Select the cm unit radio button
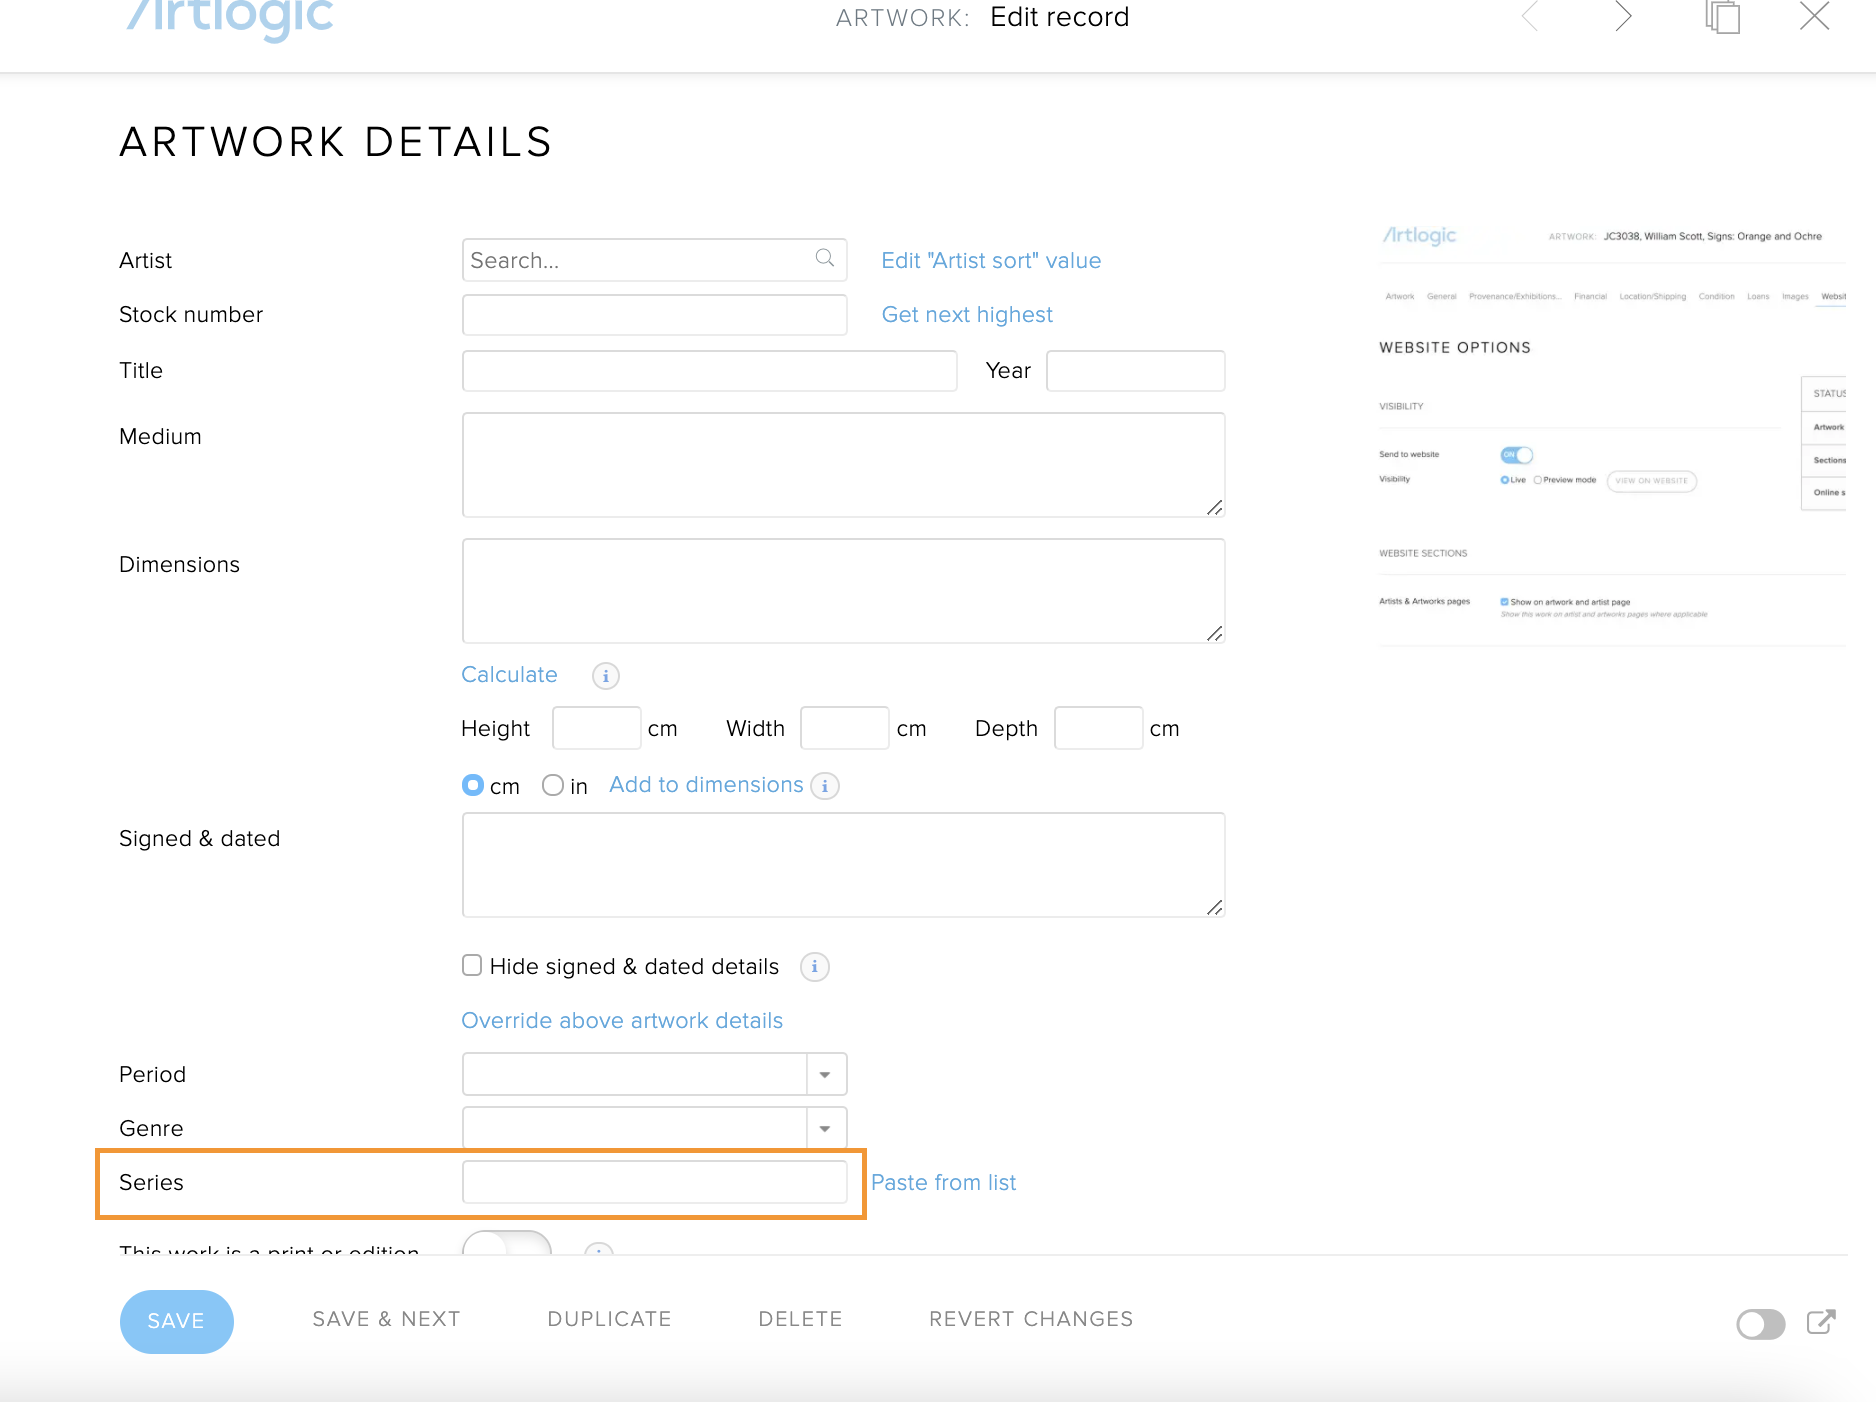 [473, 786]
